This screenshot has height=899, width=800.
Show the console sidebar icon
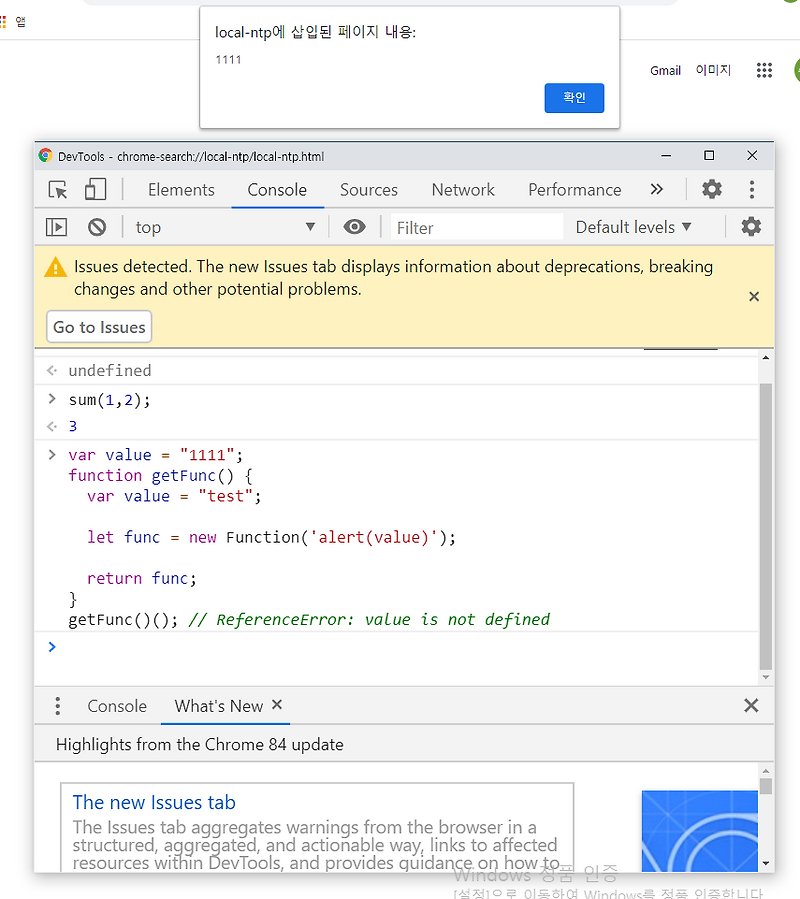point(56,227)
